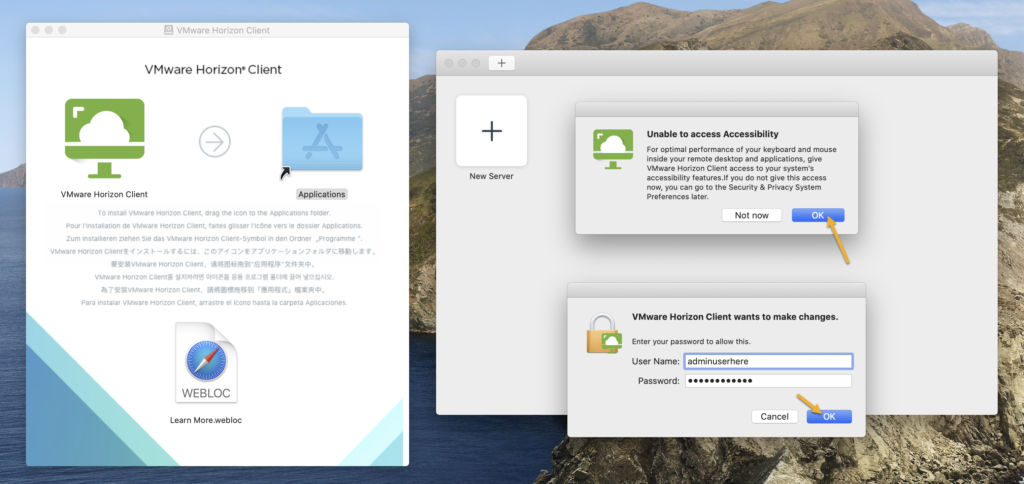Screen dimensions: 1024x484
Task: Click the Applications folder icon
Action: pyautogui.click(x=321, y=142)
